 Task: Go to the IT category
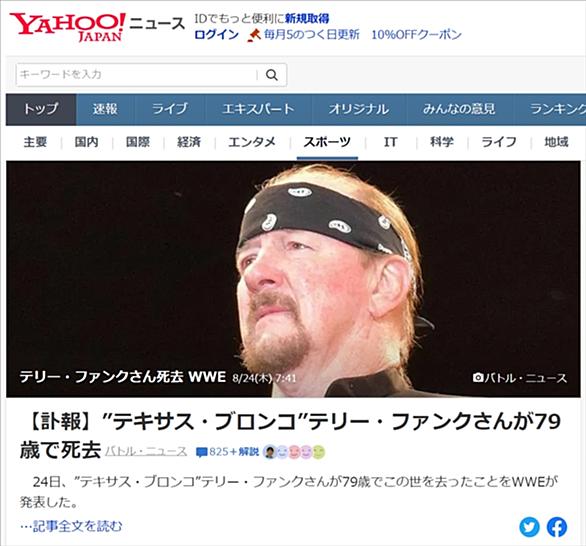coord(390,142)
